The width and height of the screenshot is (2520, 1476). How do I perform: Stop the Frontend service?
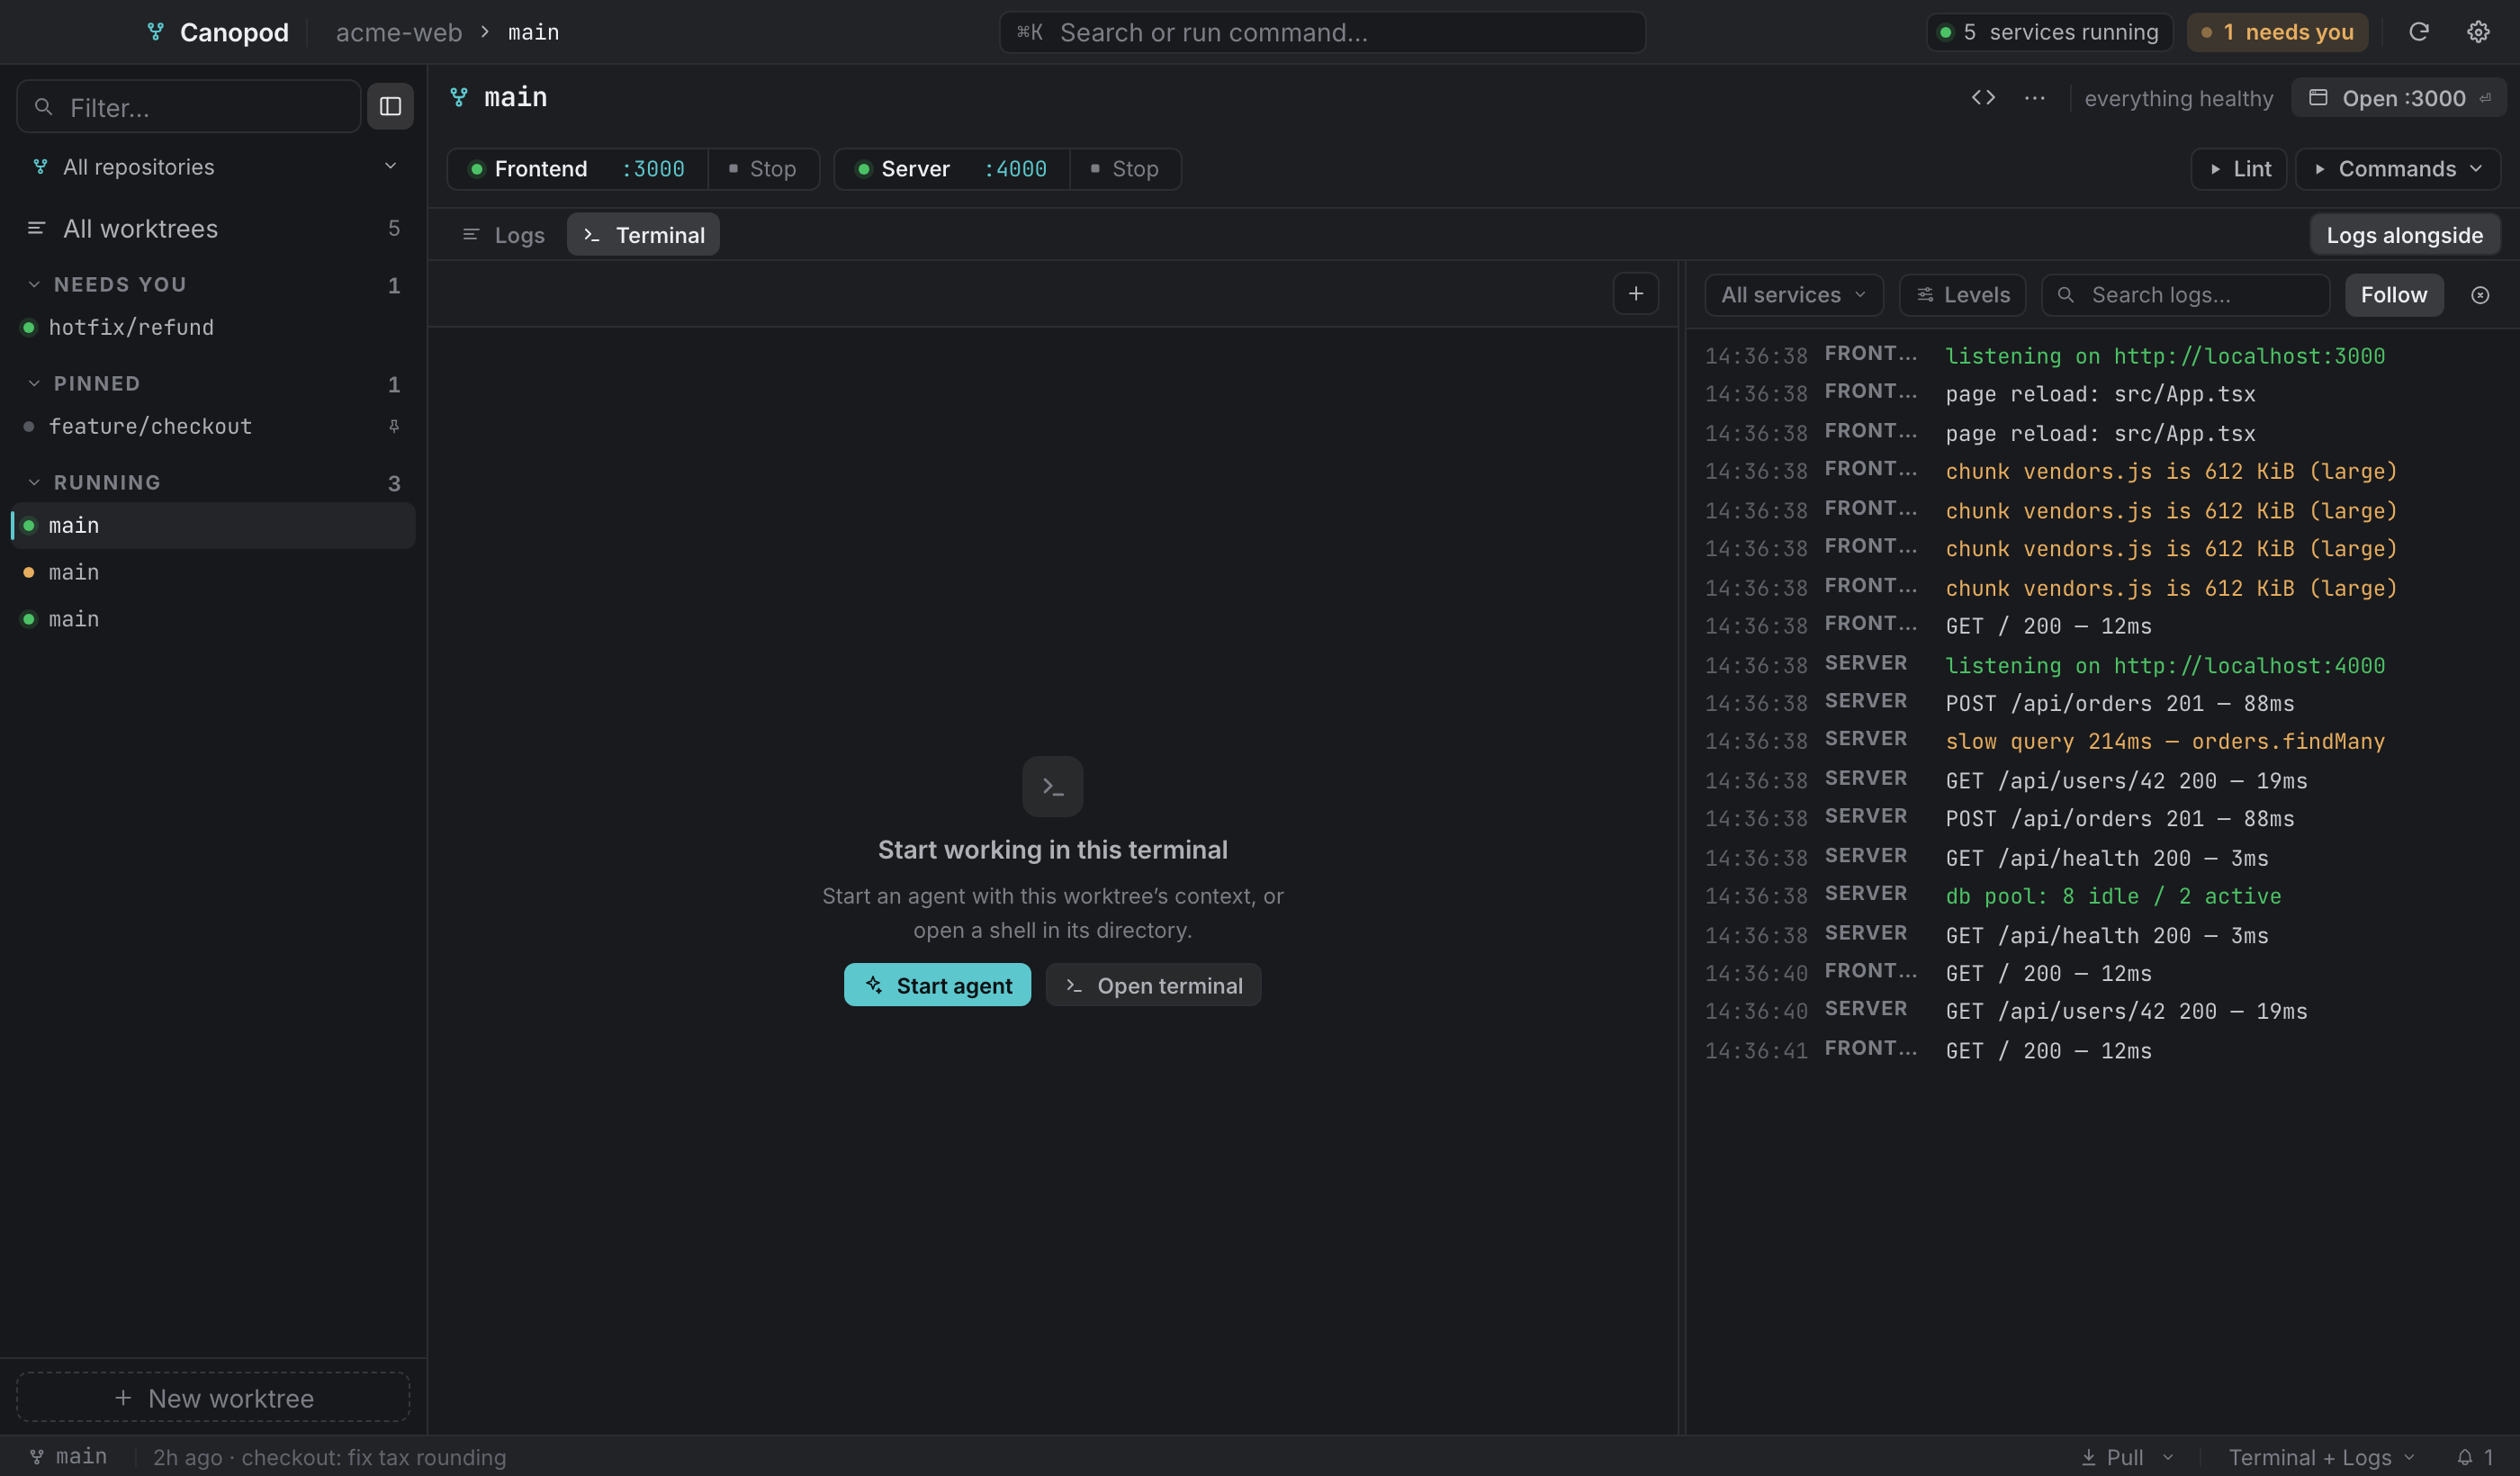coord(763,169)
